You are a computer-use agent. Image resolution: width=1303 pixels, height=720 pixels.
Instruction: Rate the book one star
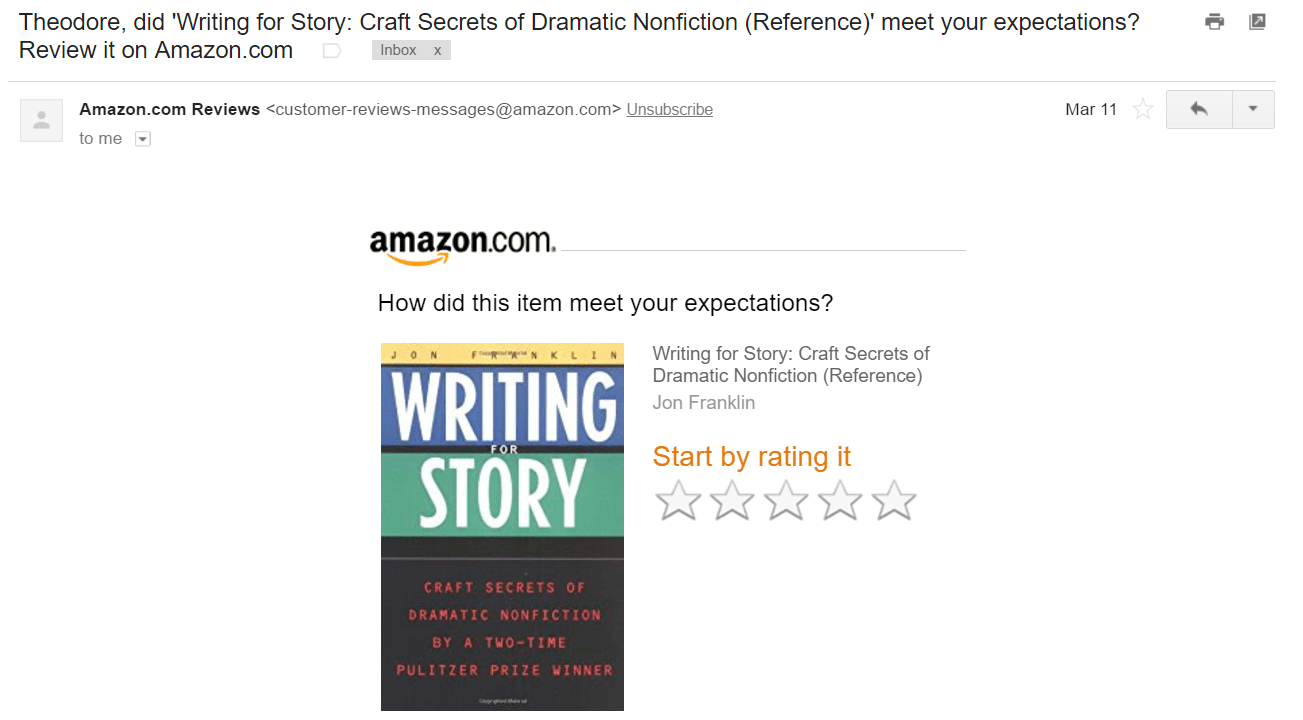(x=678, y=501)
